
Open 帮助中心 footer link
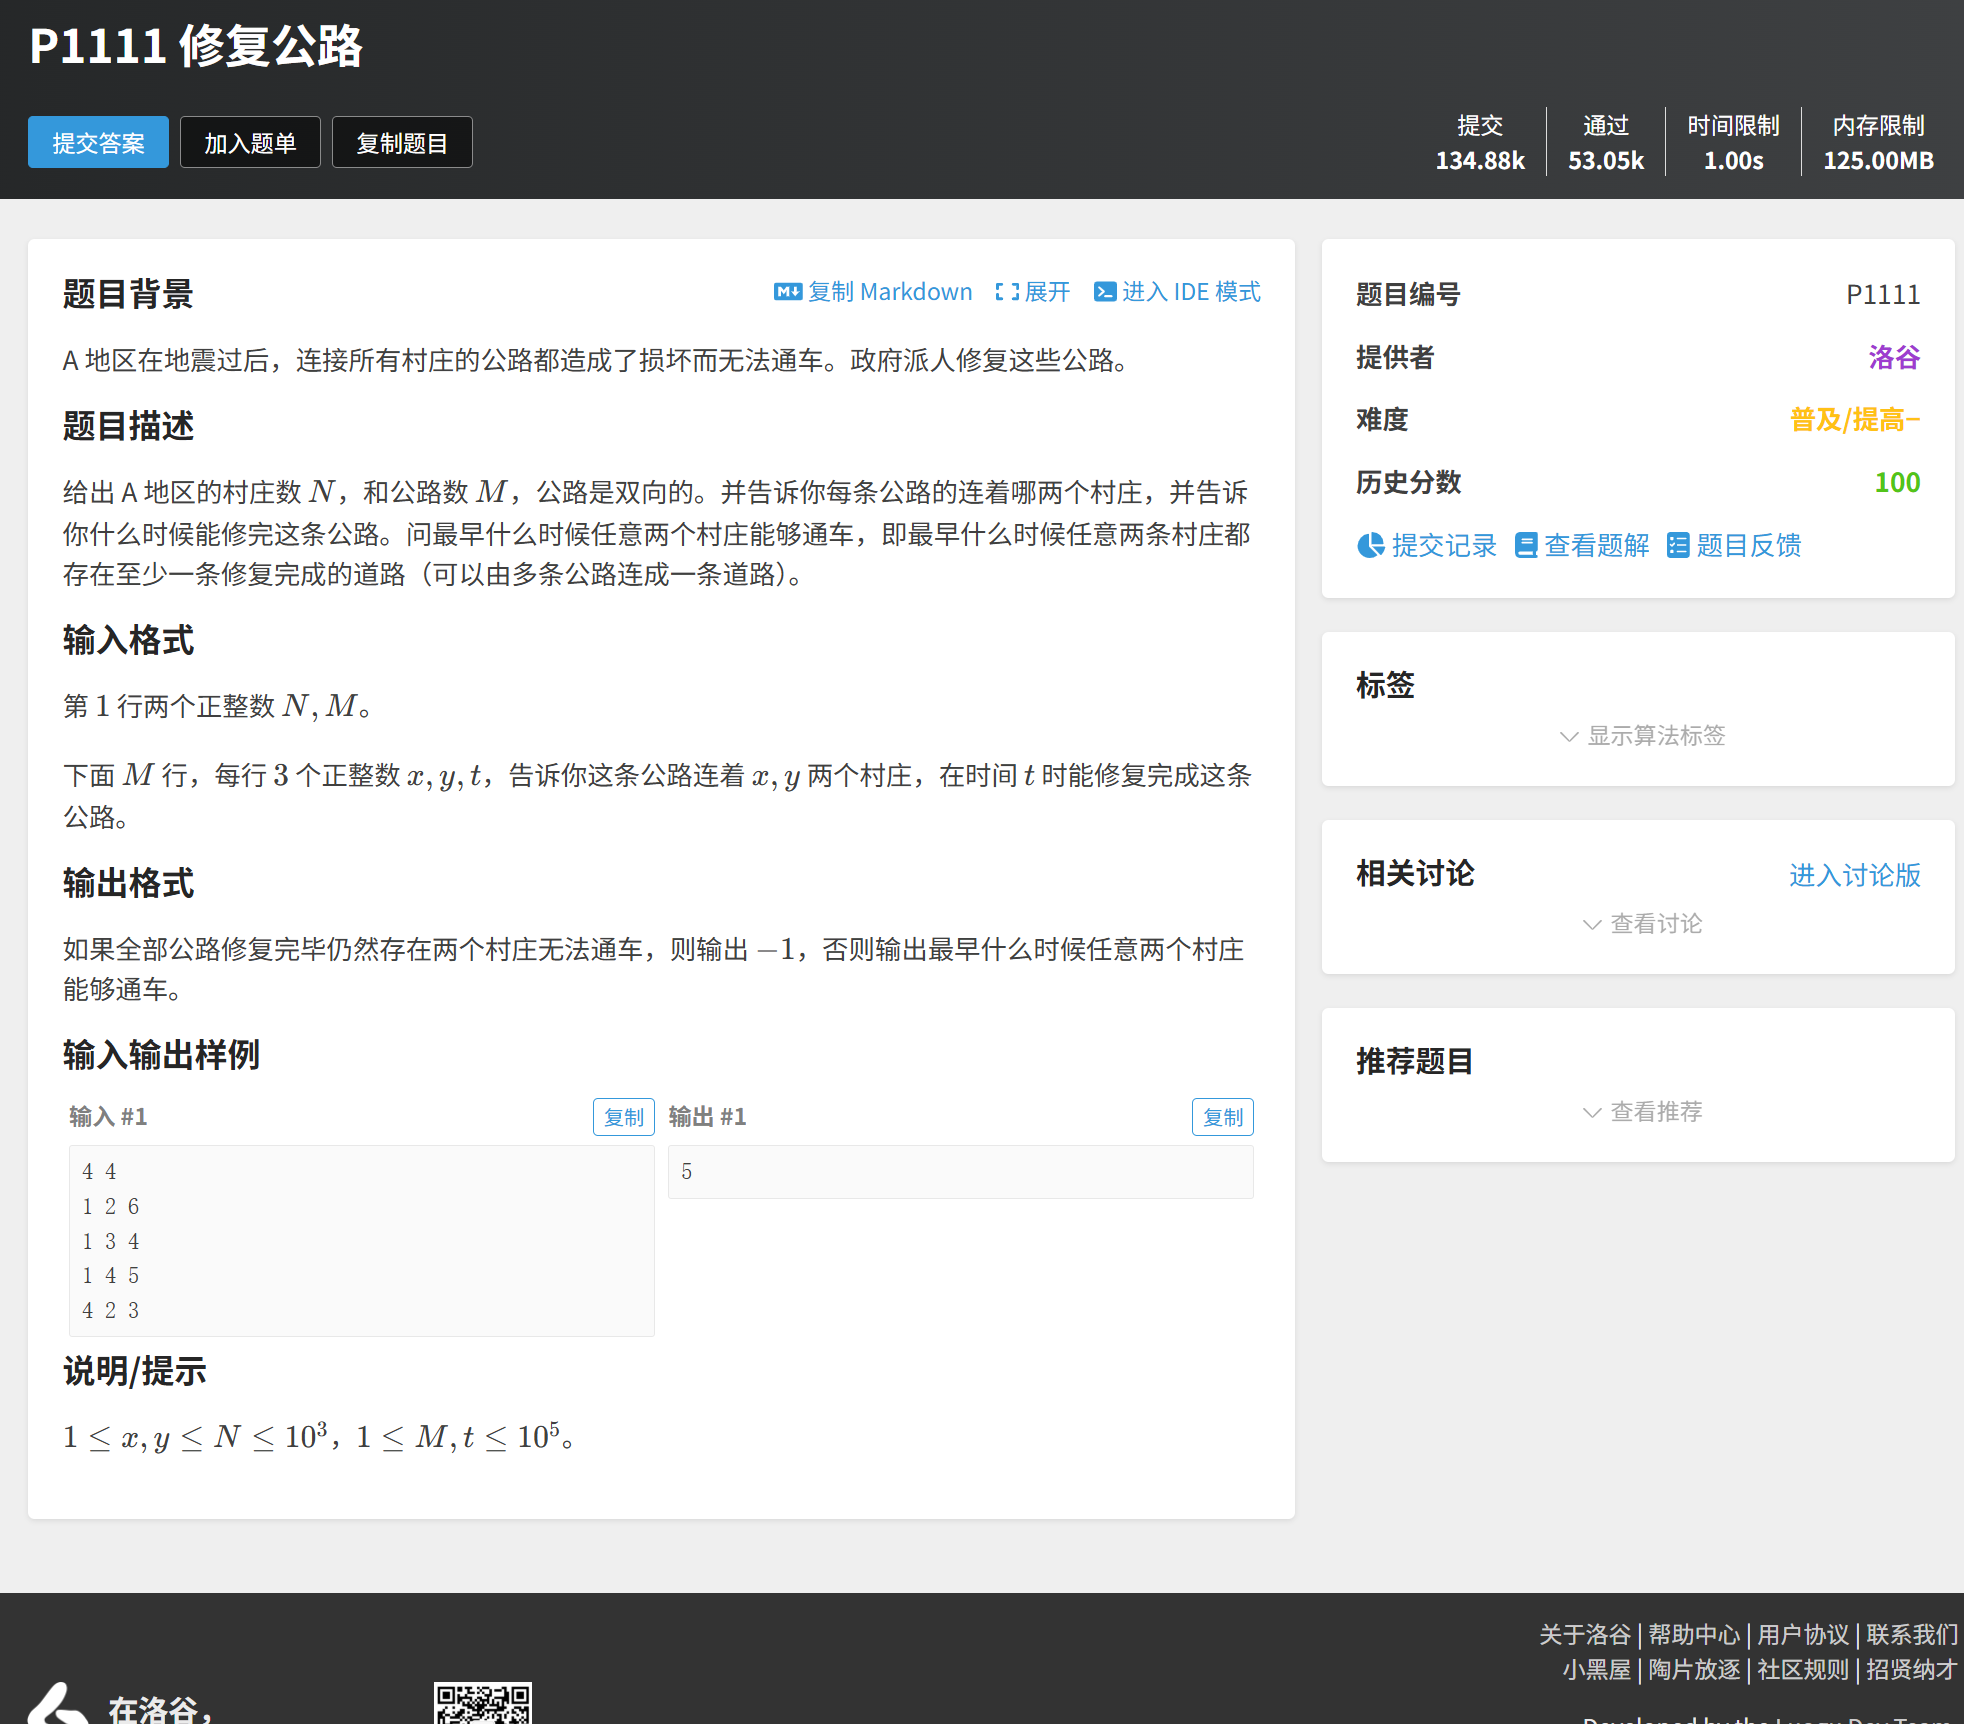(1694, 1635)
